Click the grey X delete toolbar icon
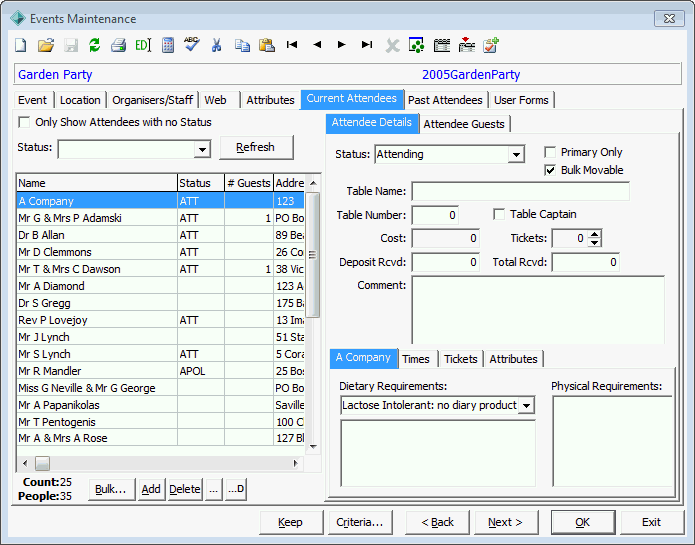The width and height of the screenshot is (695, 545). pyautogui.click(x=392, y=45)
